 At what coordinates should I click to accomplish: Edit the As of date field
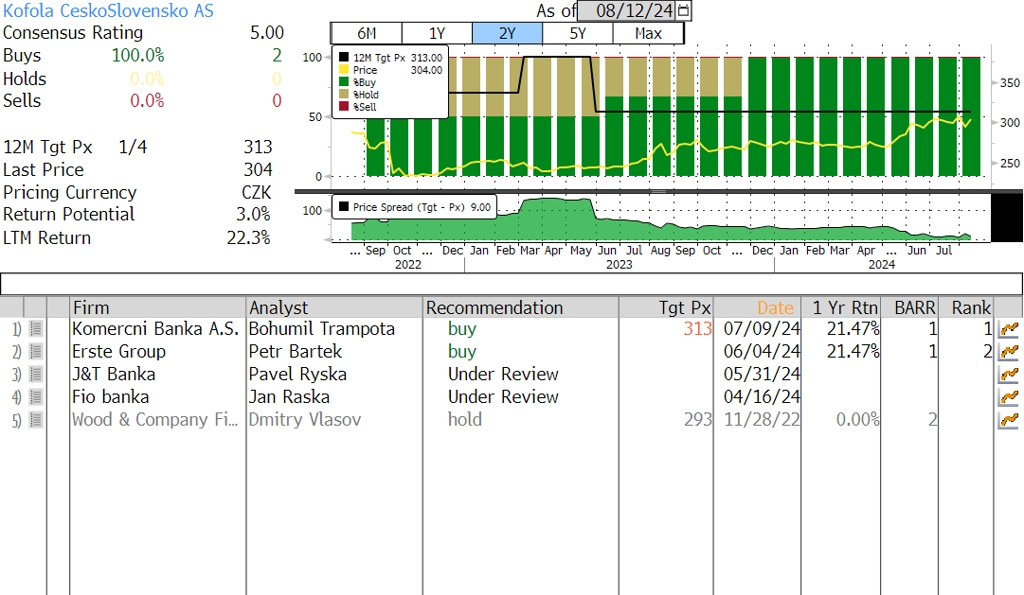pyautogui.click(x=627, y=10)
